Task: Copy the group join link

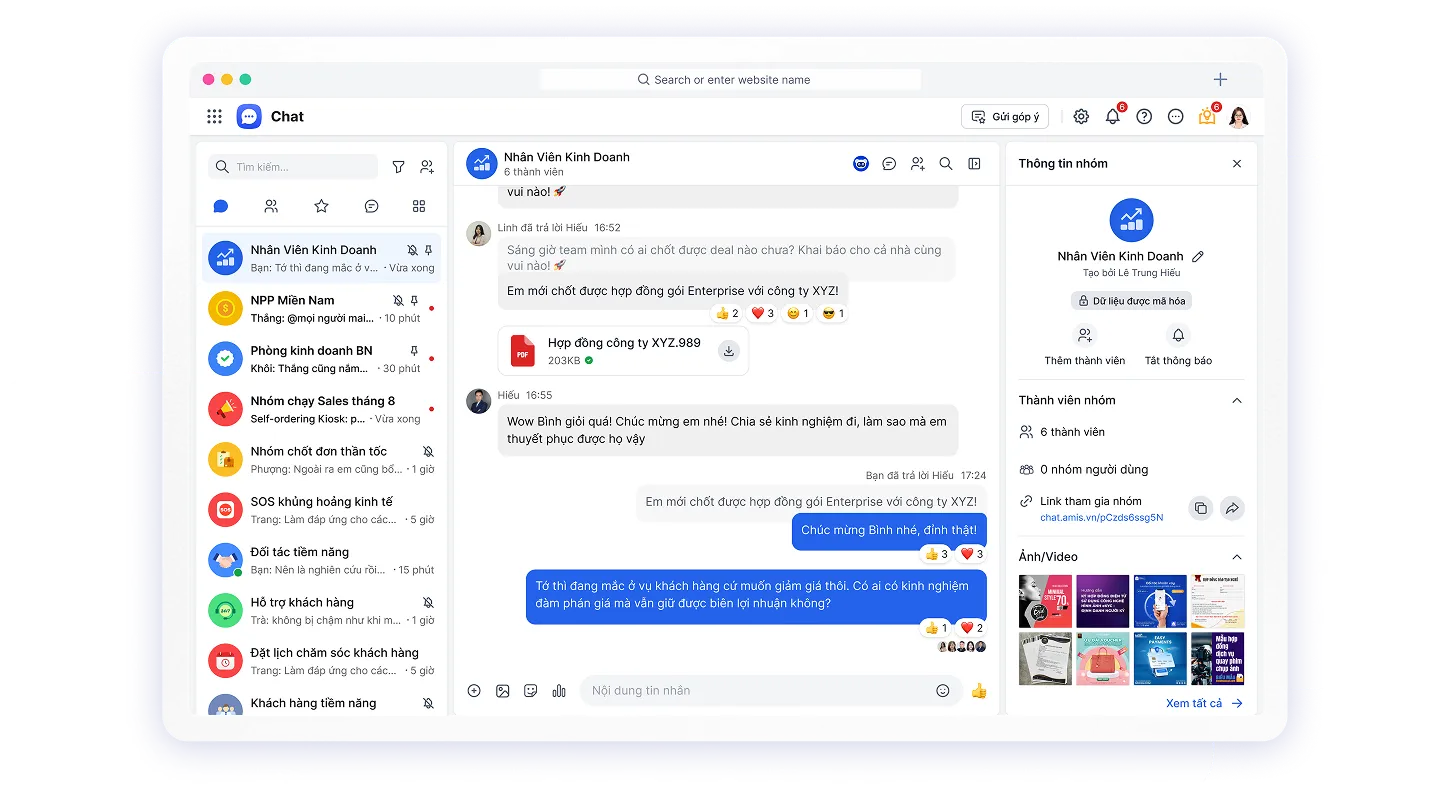Action: pyautogui.click(x=1201, y=508)
